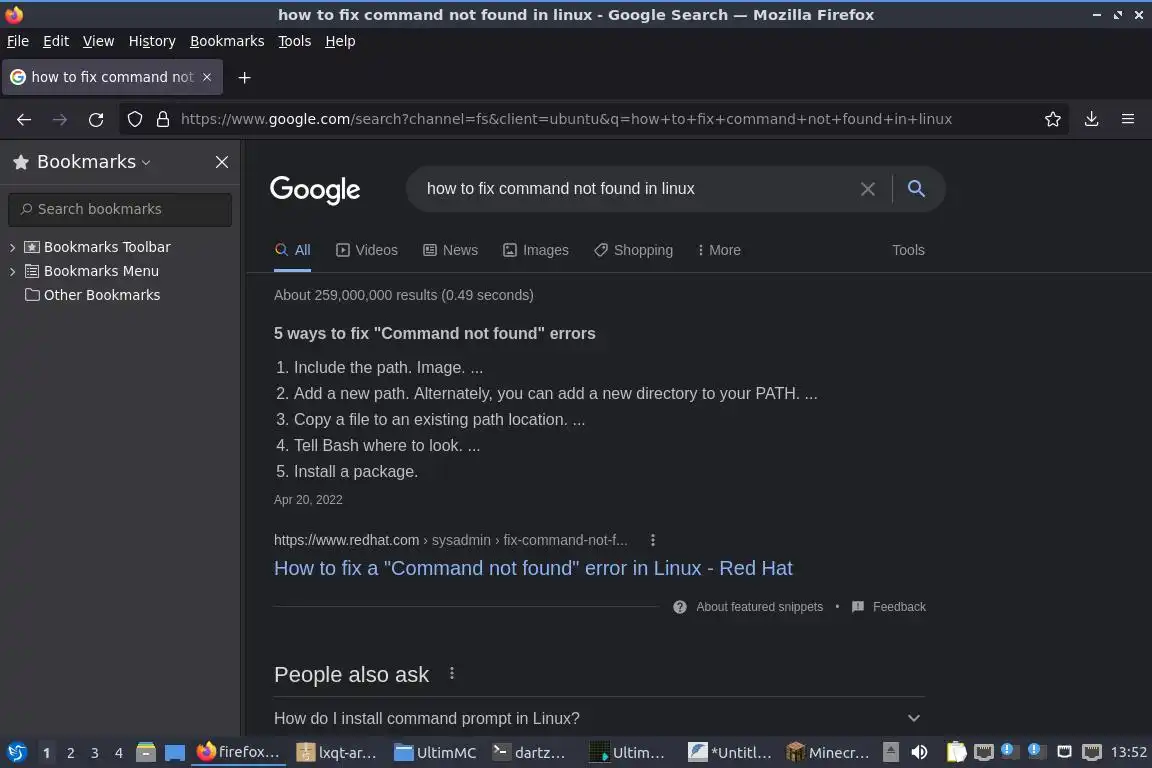Open the View menu
Viewport: 1152px width, 768px height.
(x=98, y=41)
